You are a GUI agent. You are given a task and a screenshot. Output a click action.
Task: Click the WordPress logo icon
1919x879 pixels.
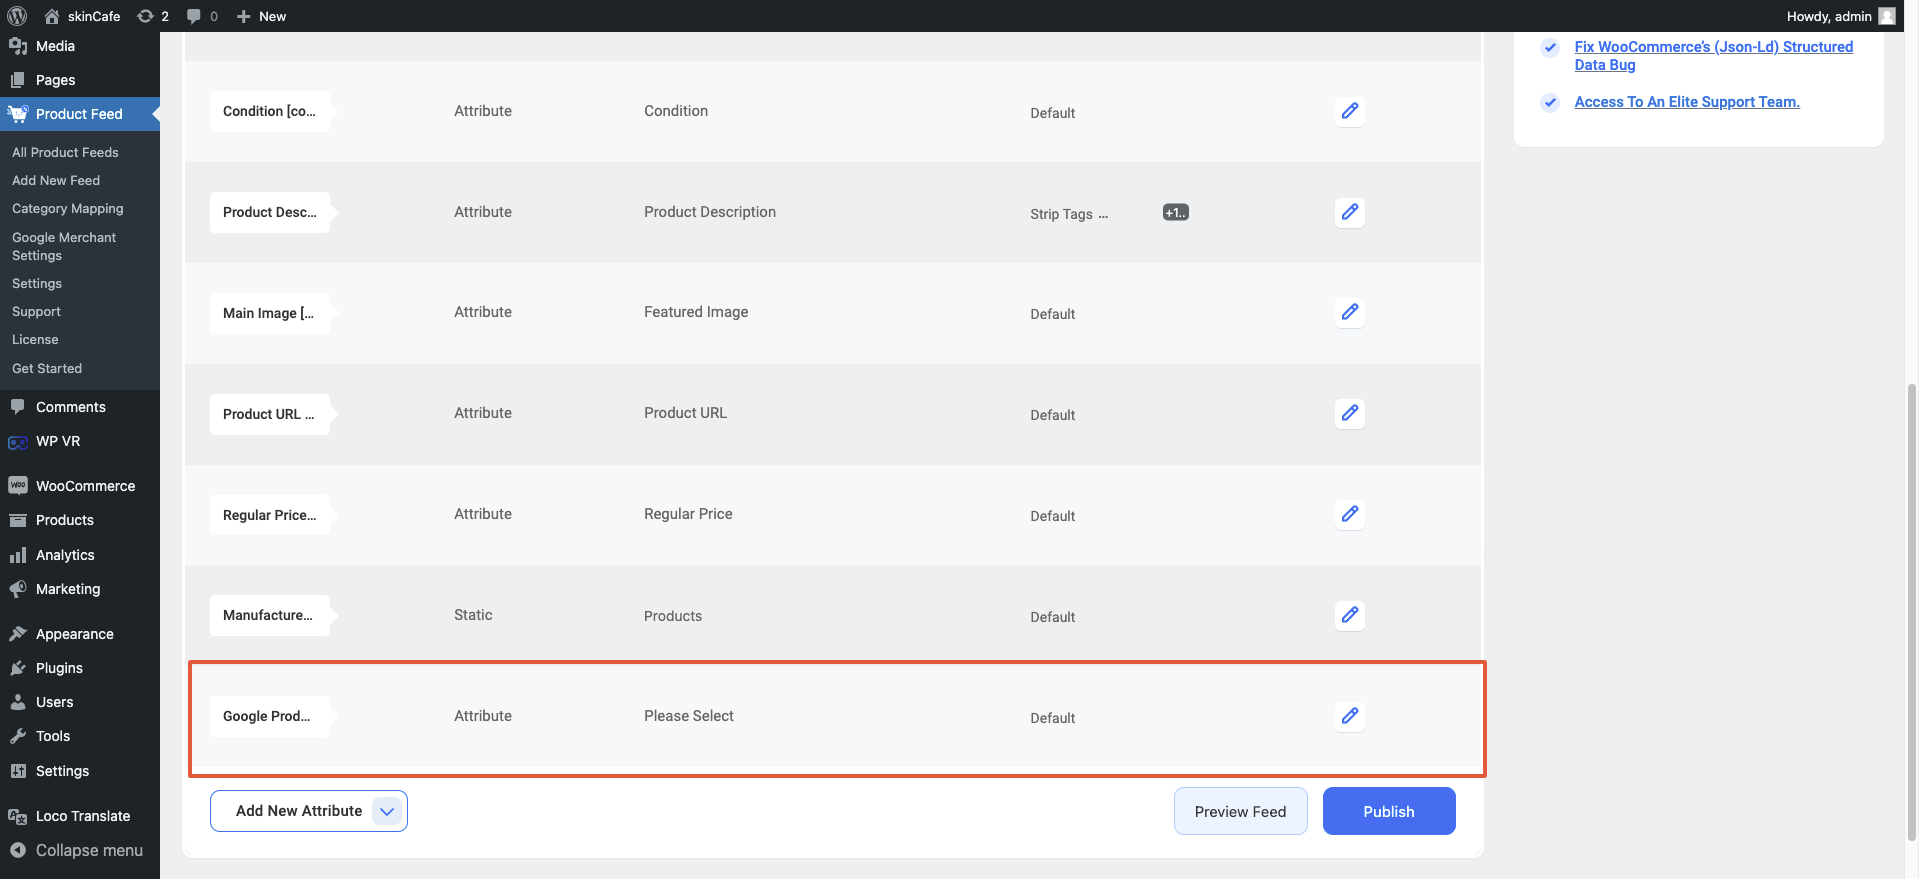[17, 16]
